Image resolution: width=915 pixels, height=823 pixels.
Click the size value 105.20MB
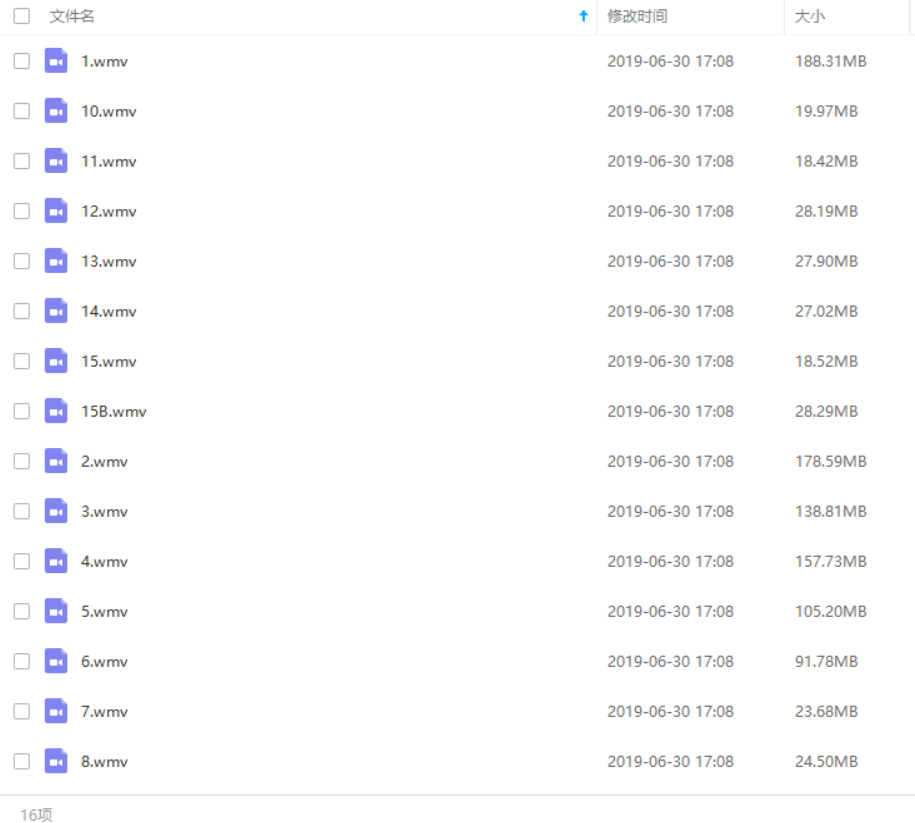[830, 612]
